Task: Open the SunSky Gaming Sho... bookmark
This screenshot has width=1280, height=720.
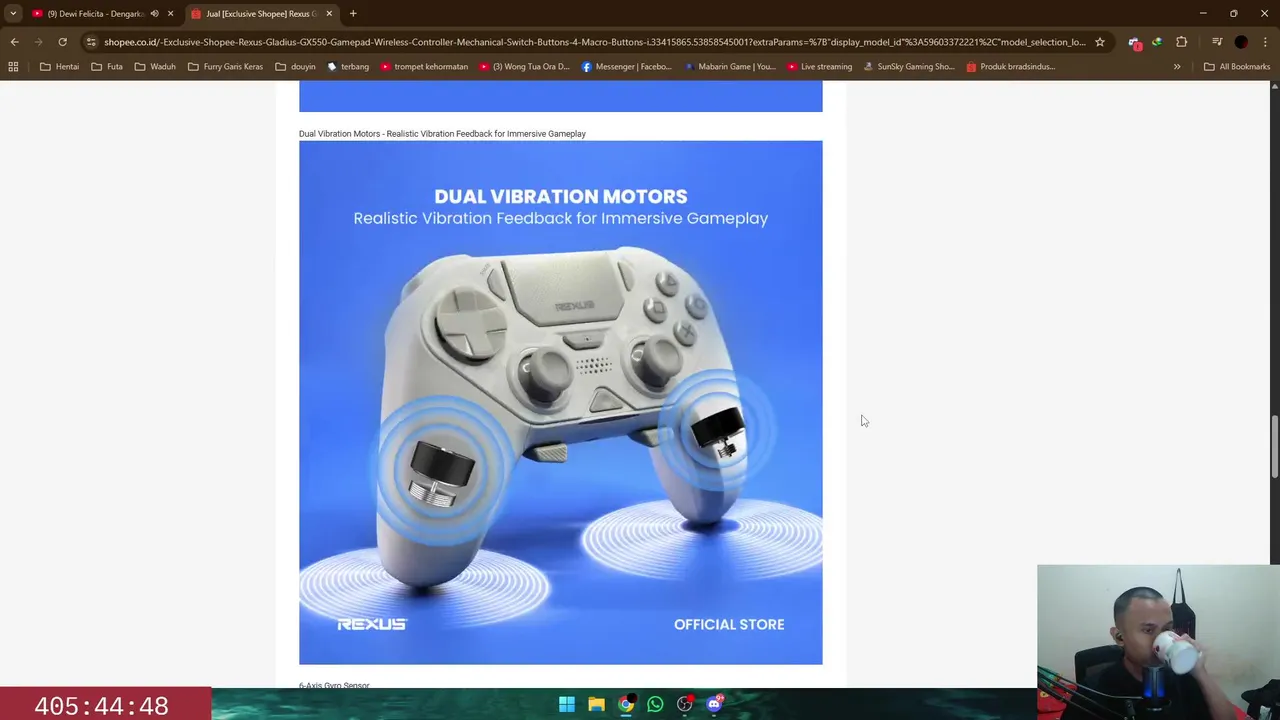Action: 908,67
